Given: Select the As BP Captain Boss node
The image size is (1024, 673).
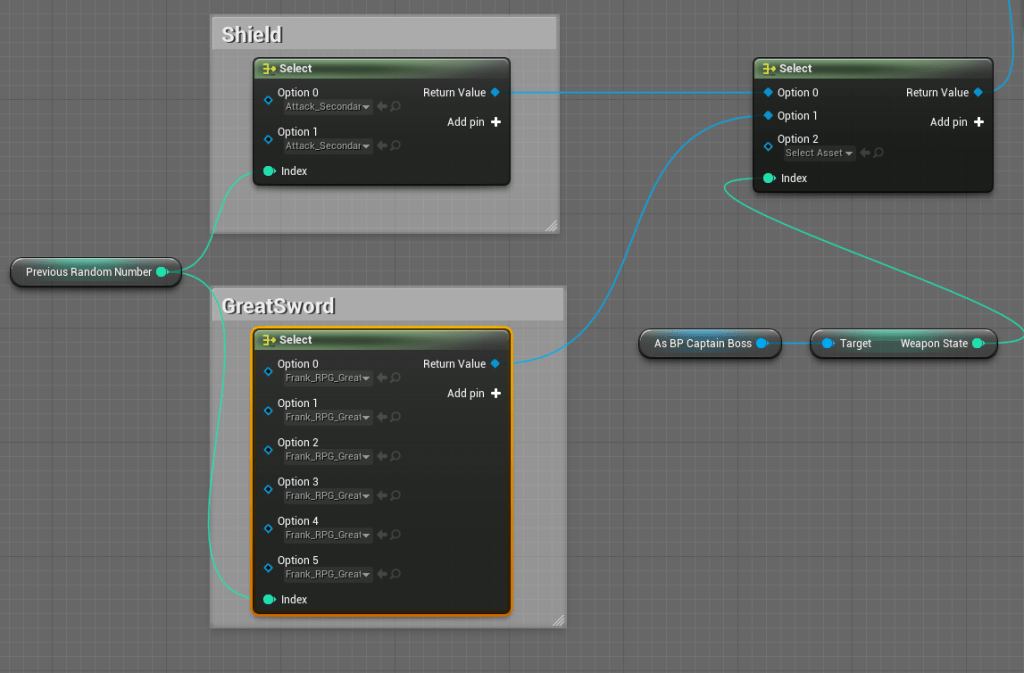Looking at the screenshot, I should coord(702,344).
